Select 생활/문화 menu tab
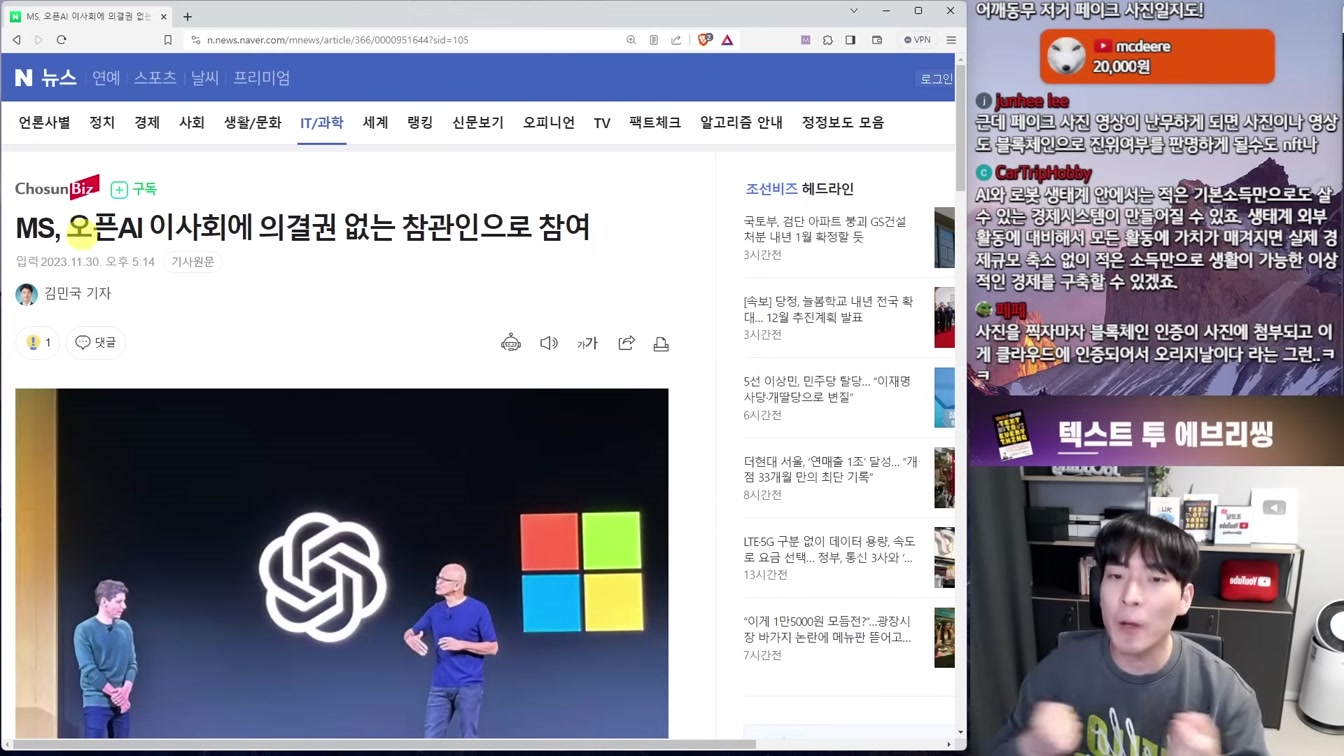The height and width of the screenshot is (756, 1344). tap(253, 122)
